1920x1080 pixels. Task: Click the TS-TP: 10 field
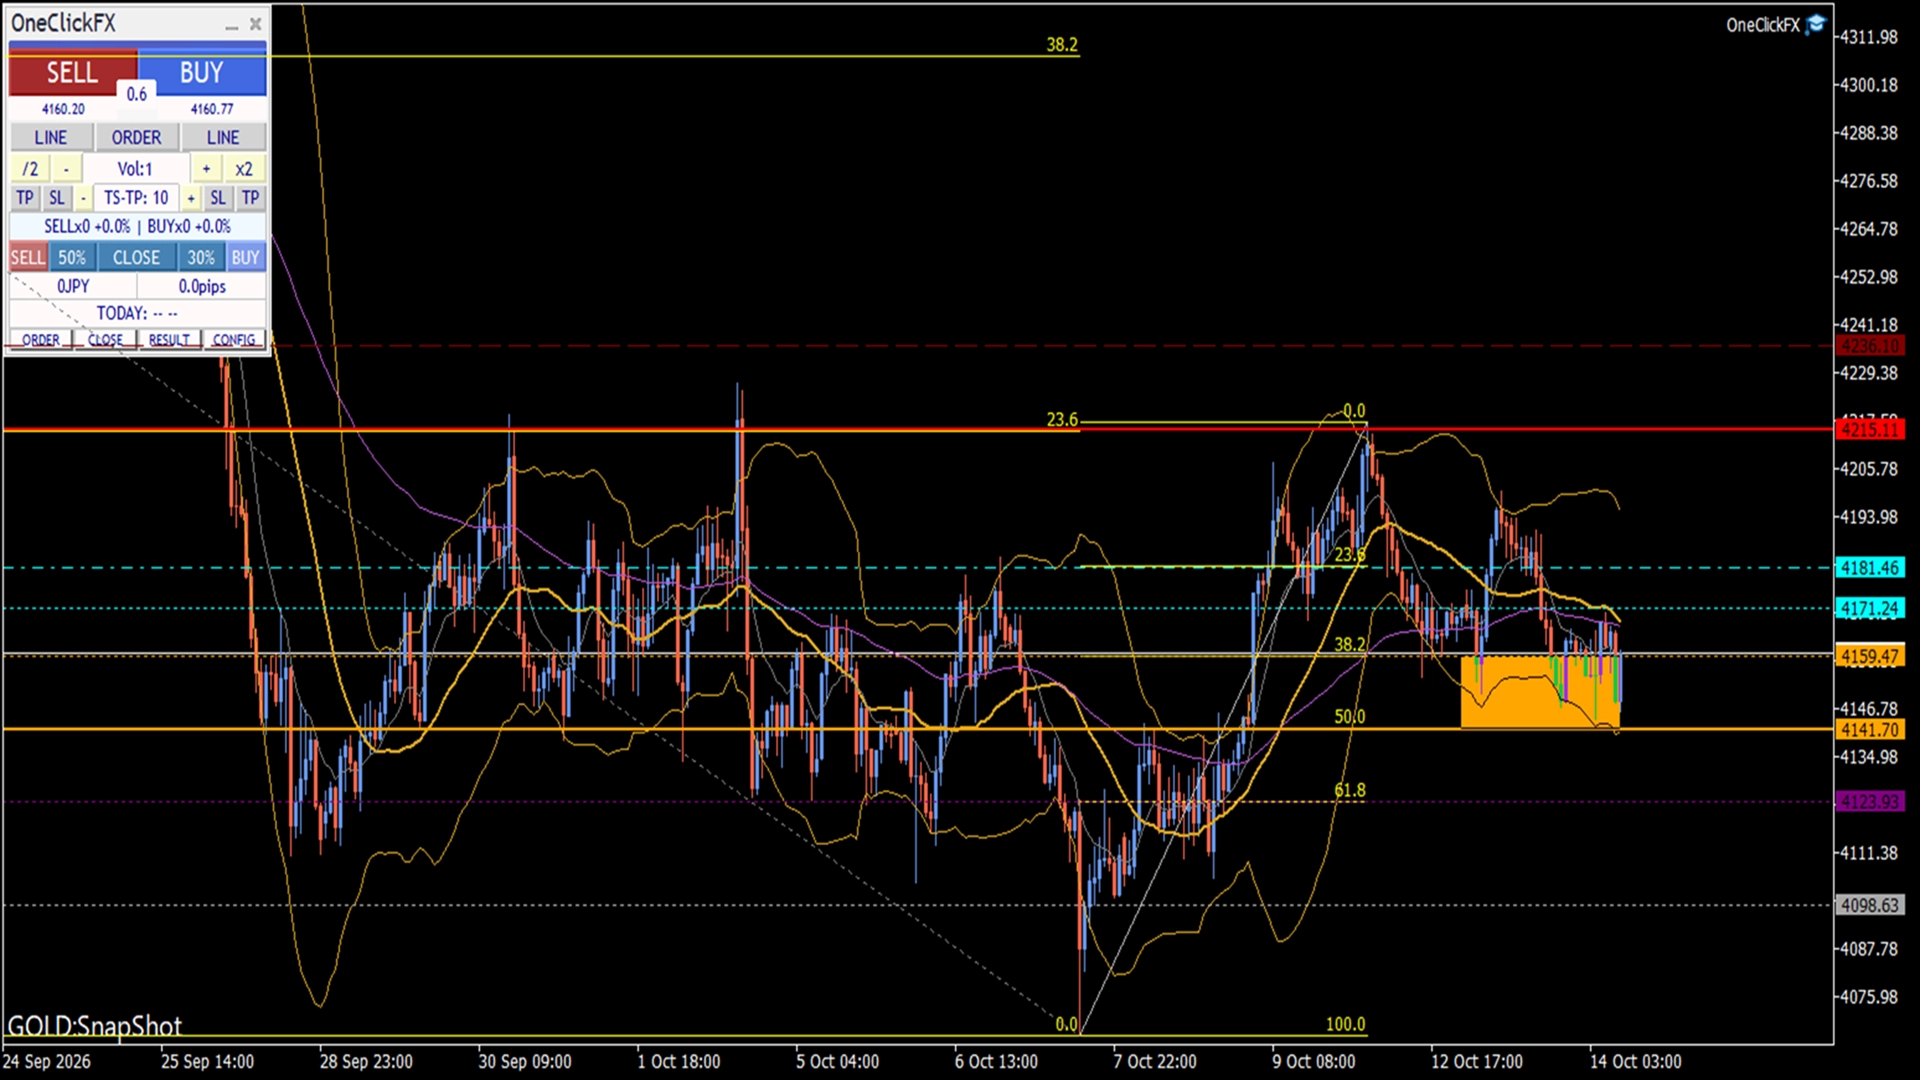(137, 198)
